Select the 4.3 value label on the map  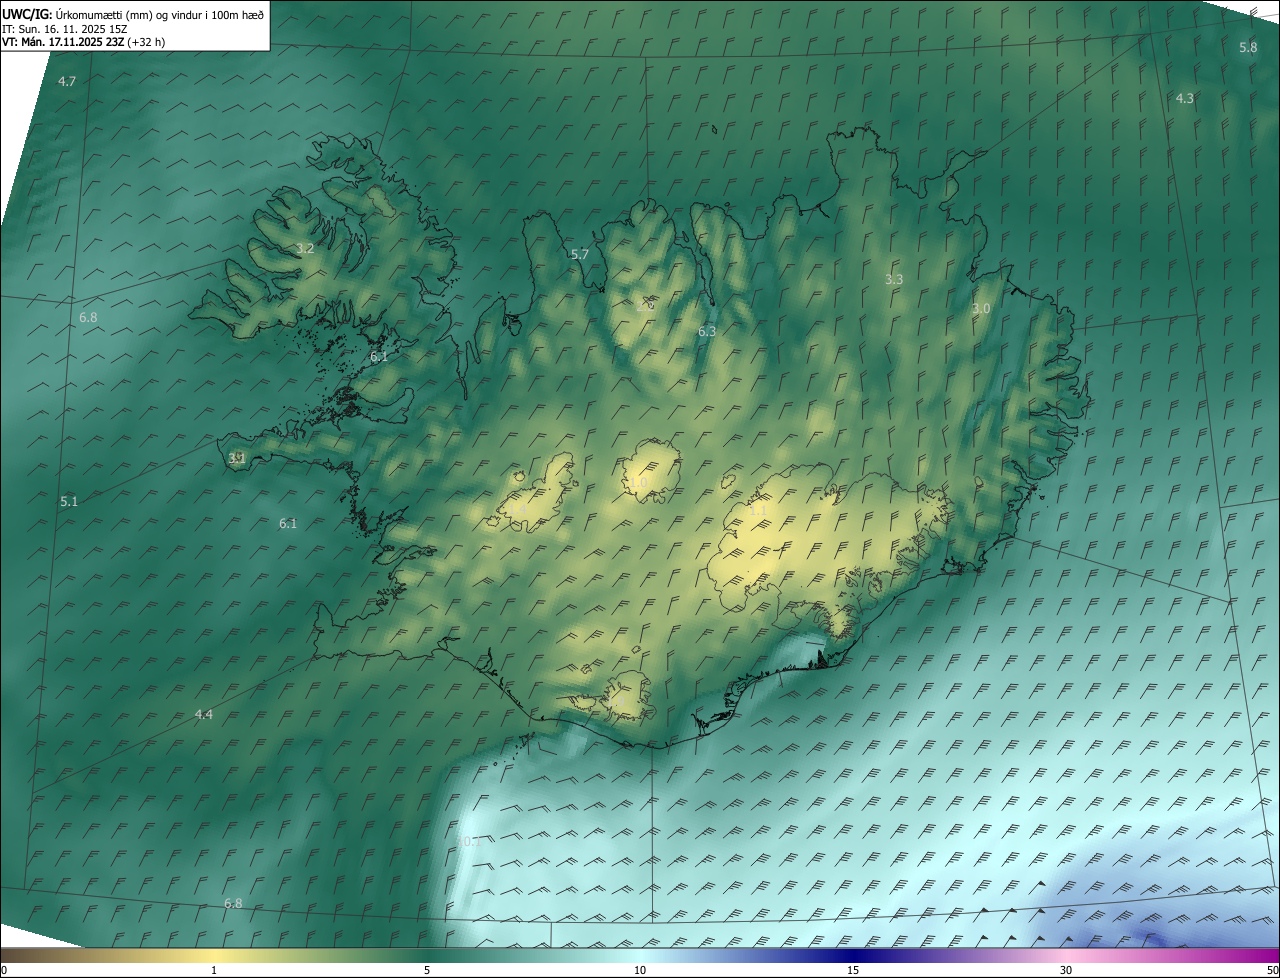pyautogui.click(x=1184, y=98)
